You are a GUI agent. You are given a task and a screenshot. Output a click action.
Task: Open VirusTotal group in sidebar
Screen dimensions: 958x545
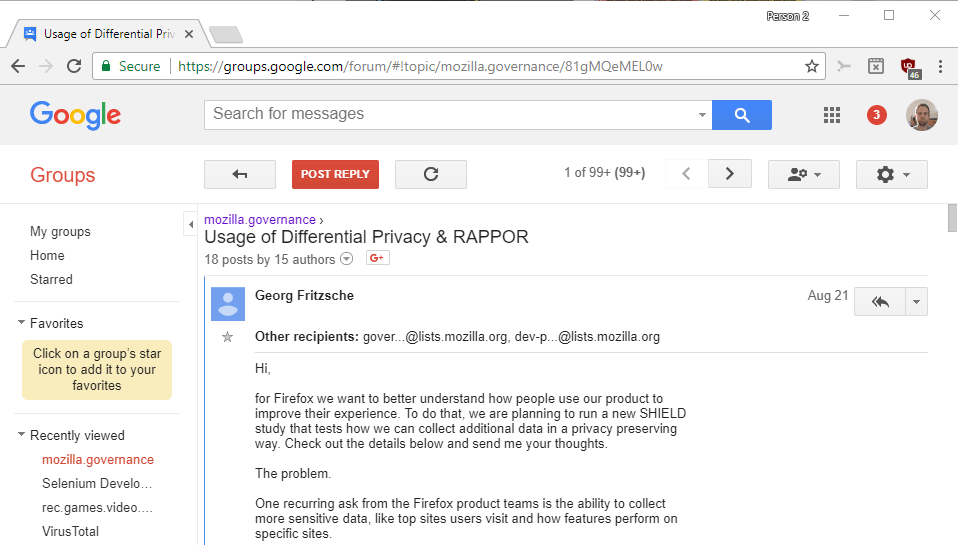coord(70,532)
